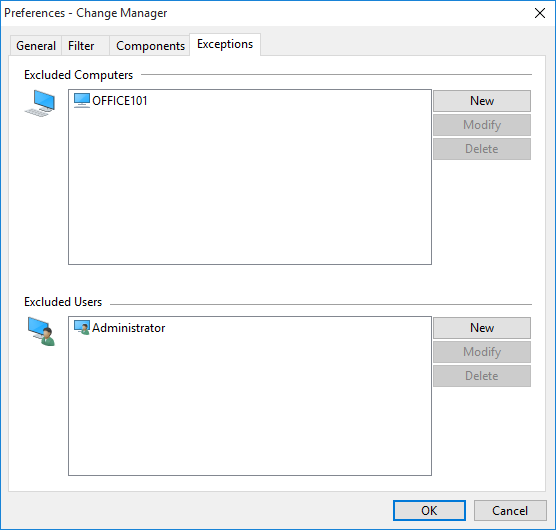
Task: Click the large Excluded Users person icon
Action: (x=41, y=331)
